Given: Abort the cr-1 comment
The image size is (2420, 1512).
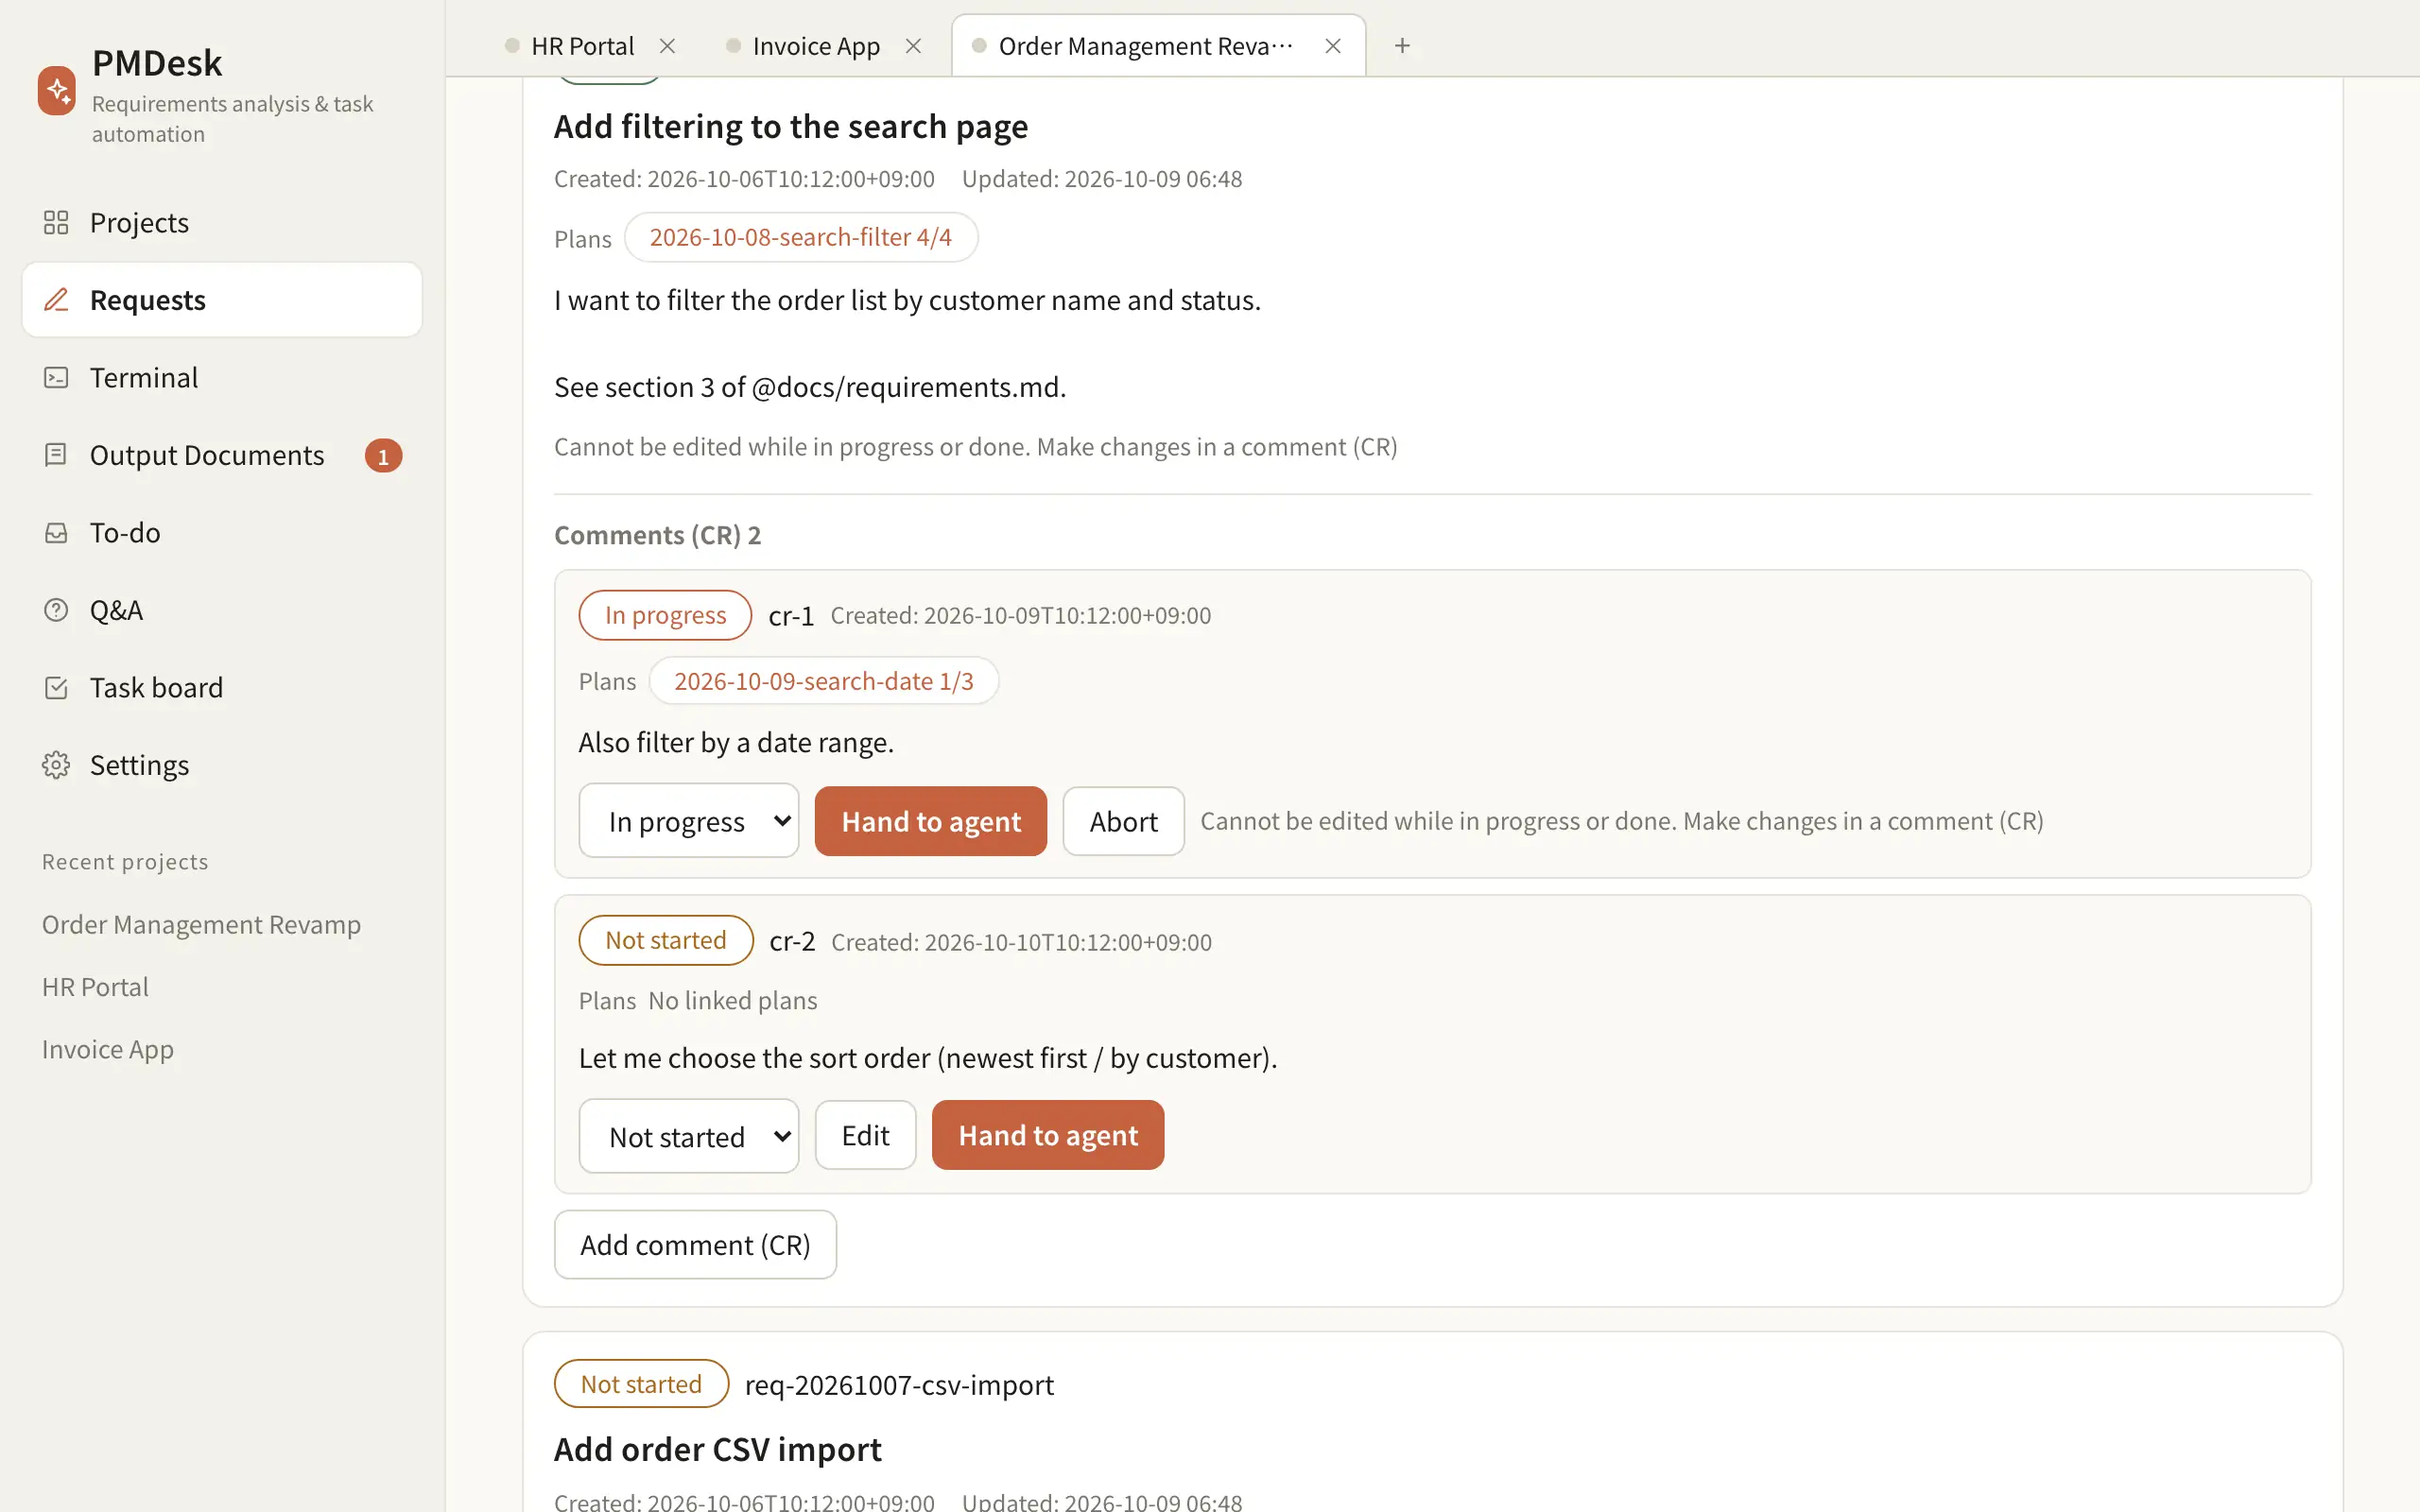Looking at the screenshot, I should click(x=1123, y=821).
